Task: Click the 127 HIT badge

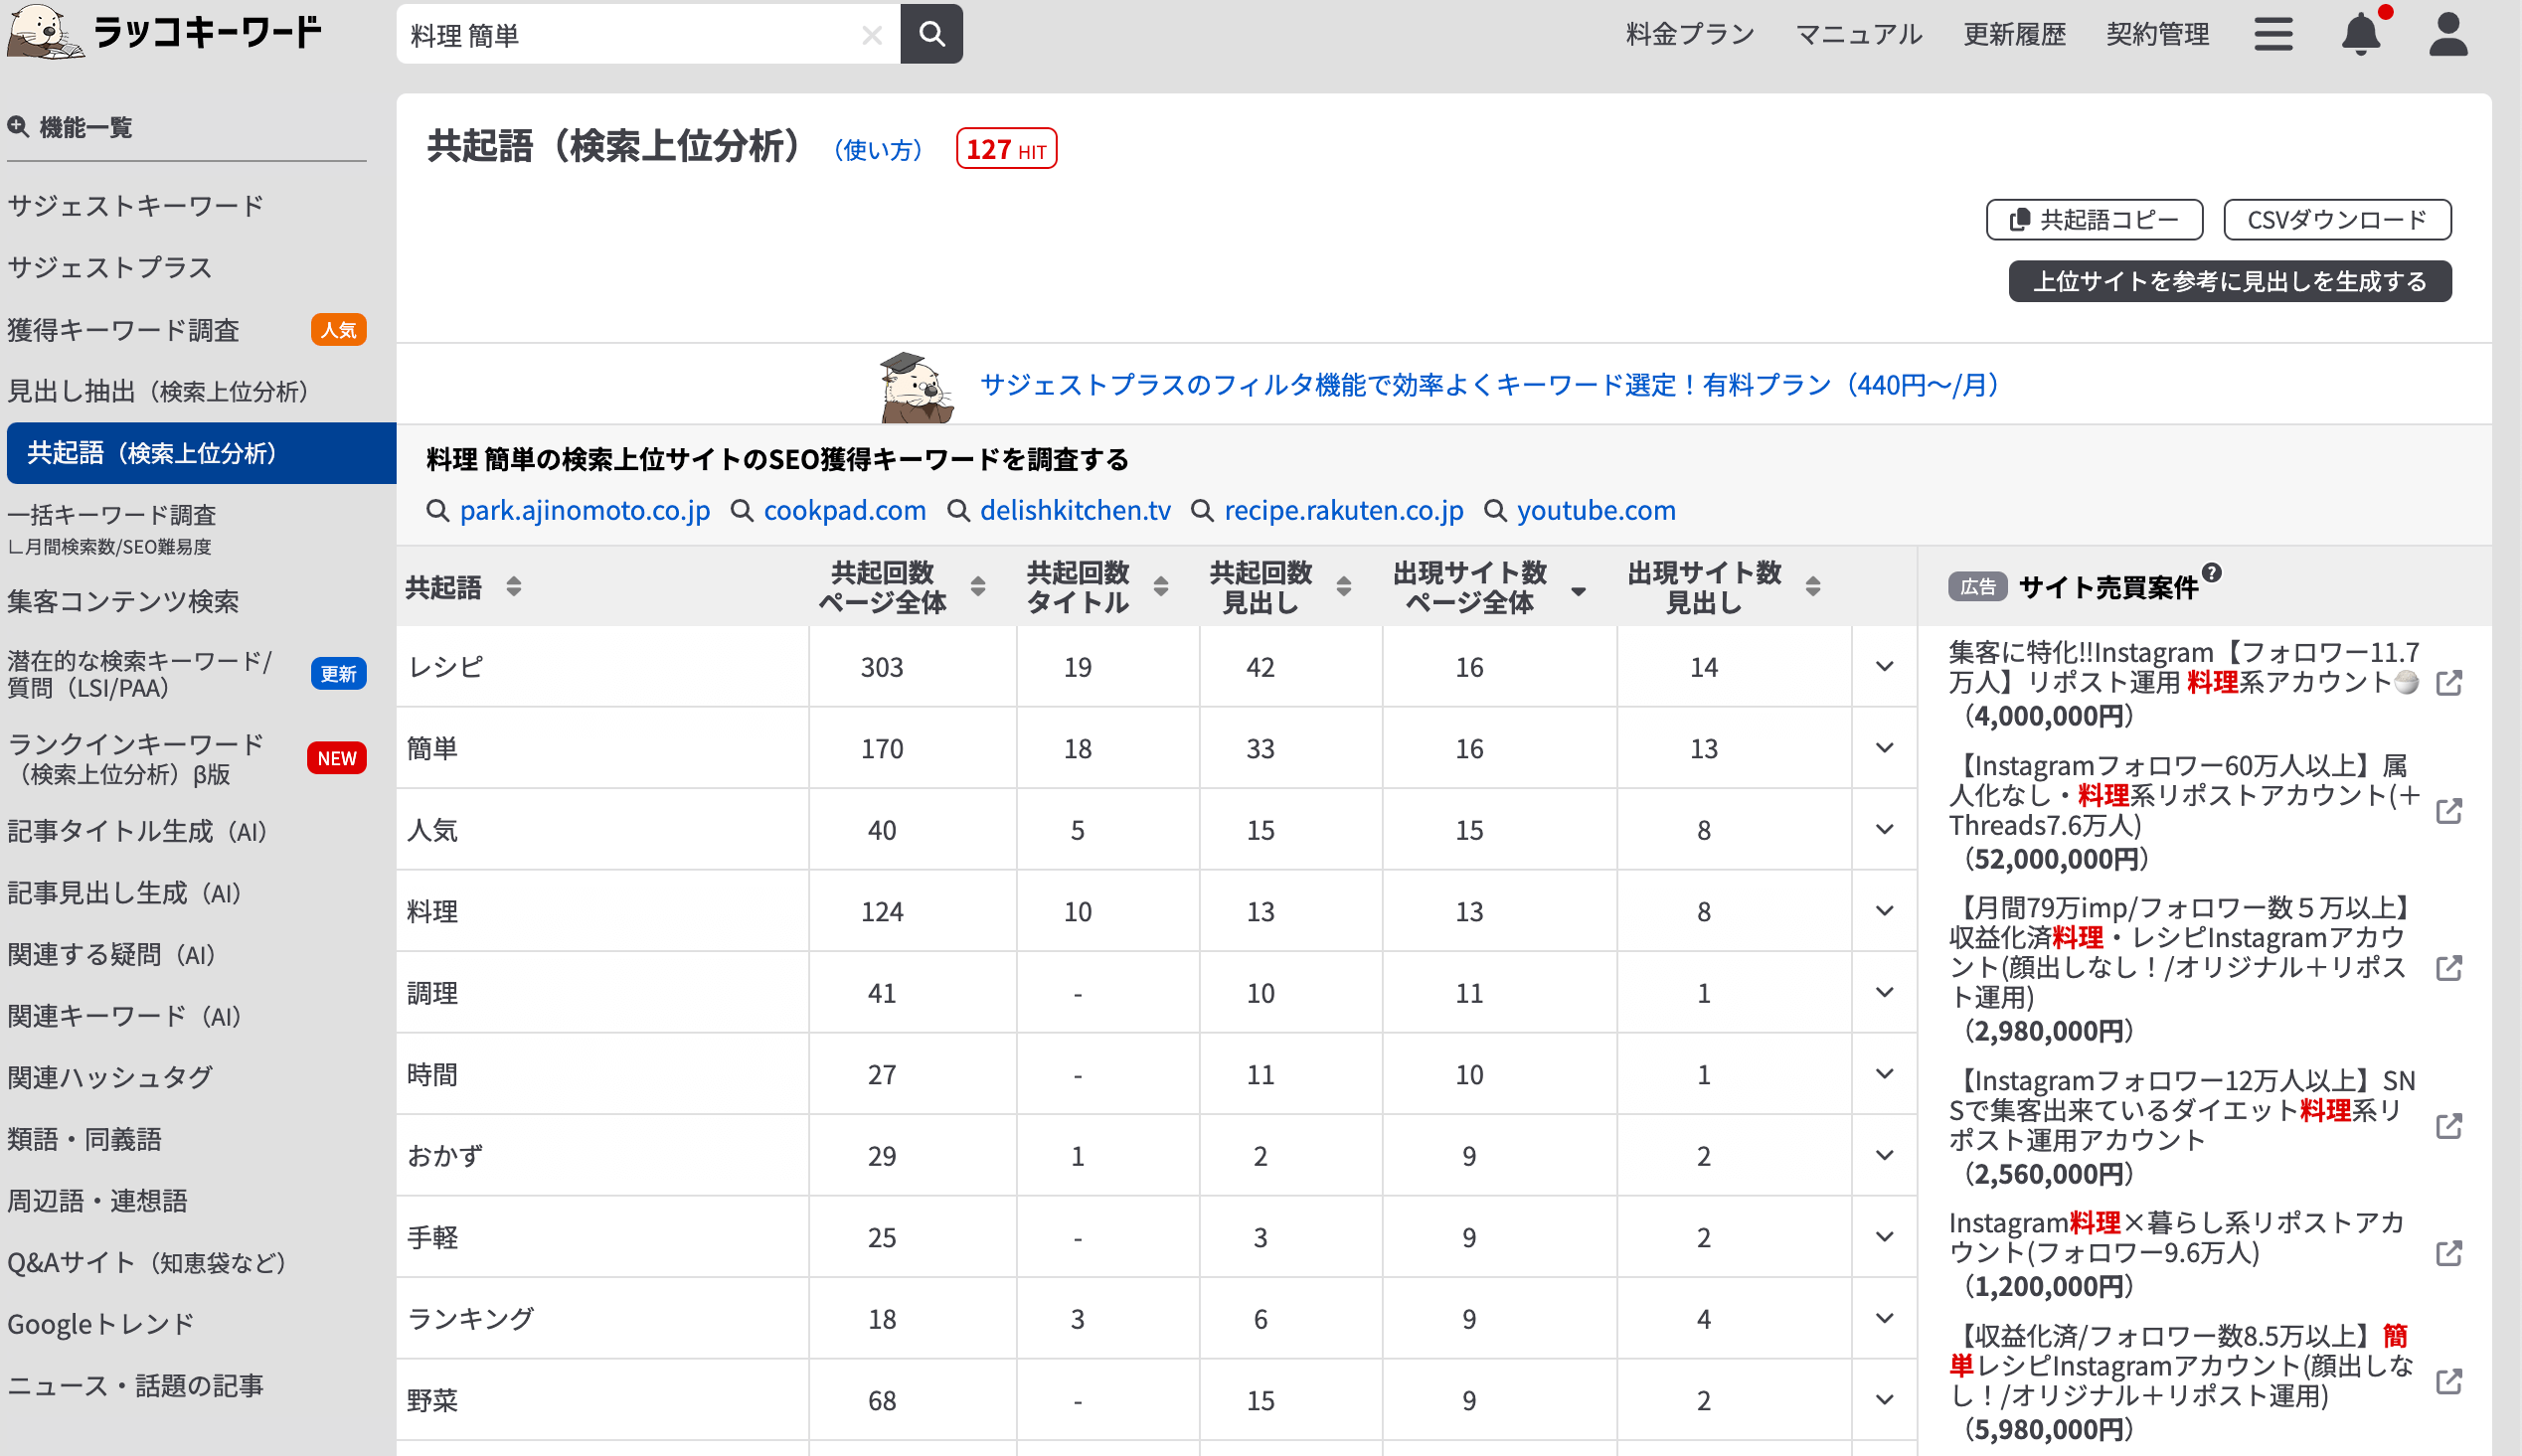Action: point(1006,149)
